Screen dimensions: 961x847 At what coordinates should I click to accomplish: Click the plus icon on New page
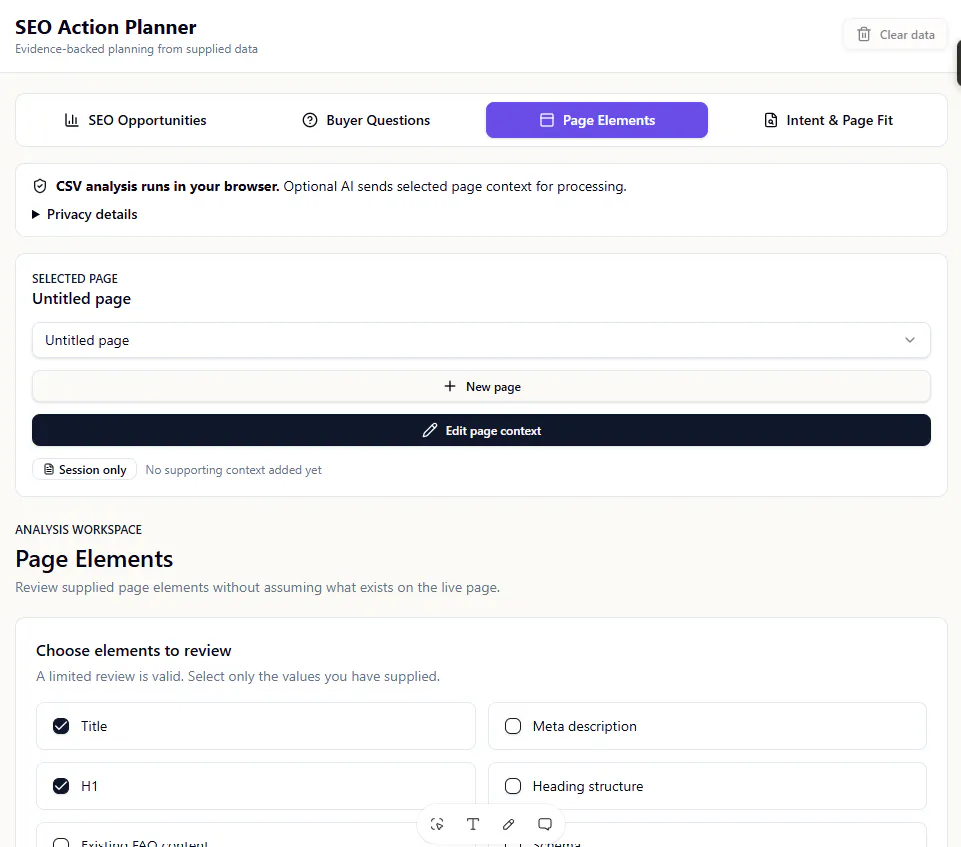pyautogui.click(x=450, y=386)
